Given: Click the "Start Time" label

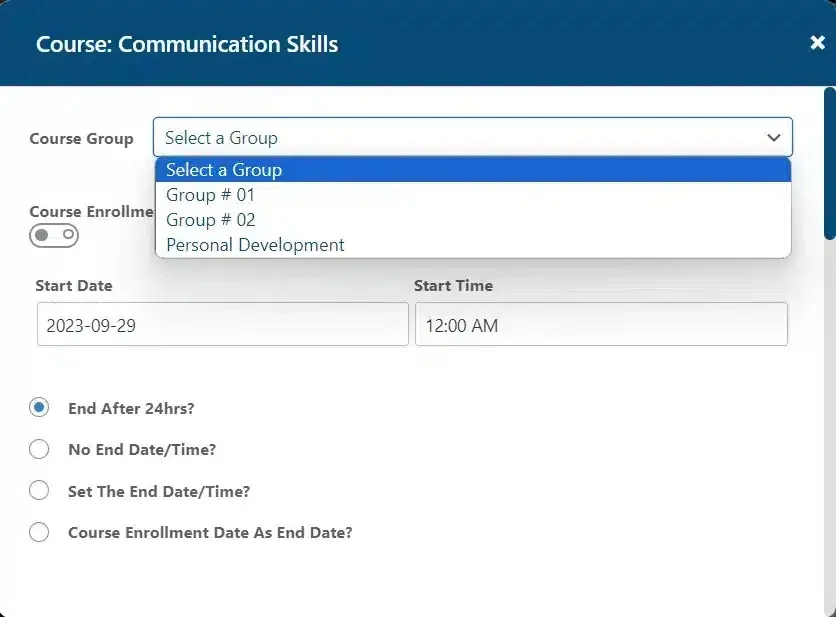Looking at the screenshot, I should tap(452, 285).
